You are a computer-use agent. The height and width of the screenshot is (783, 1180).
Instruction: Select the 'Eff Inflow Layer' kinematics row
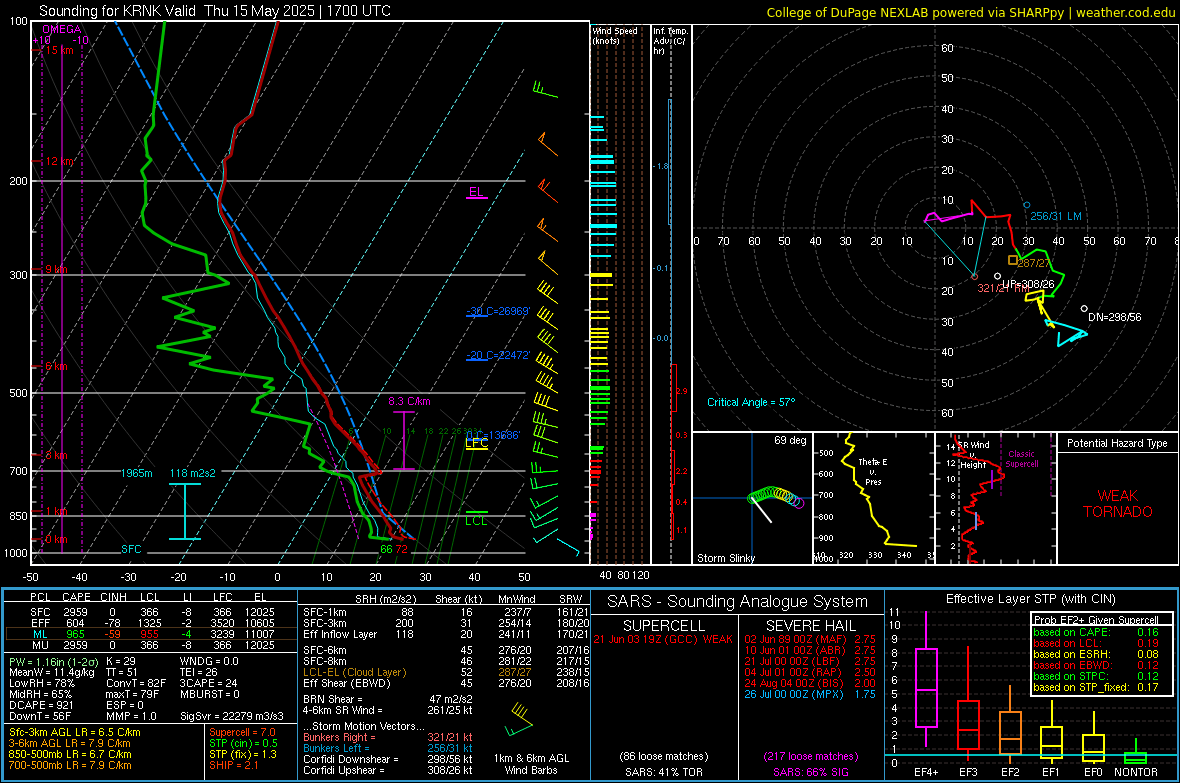pyautogui.click(x=446, y=634)
